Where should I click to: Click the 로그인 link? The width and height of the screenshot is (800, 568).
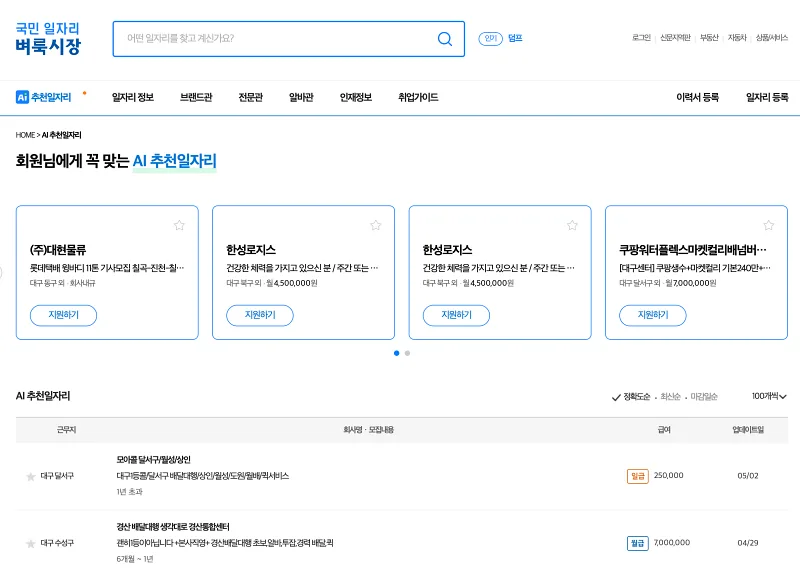coord(641,38)
